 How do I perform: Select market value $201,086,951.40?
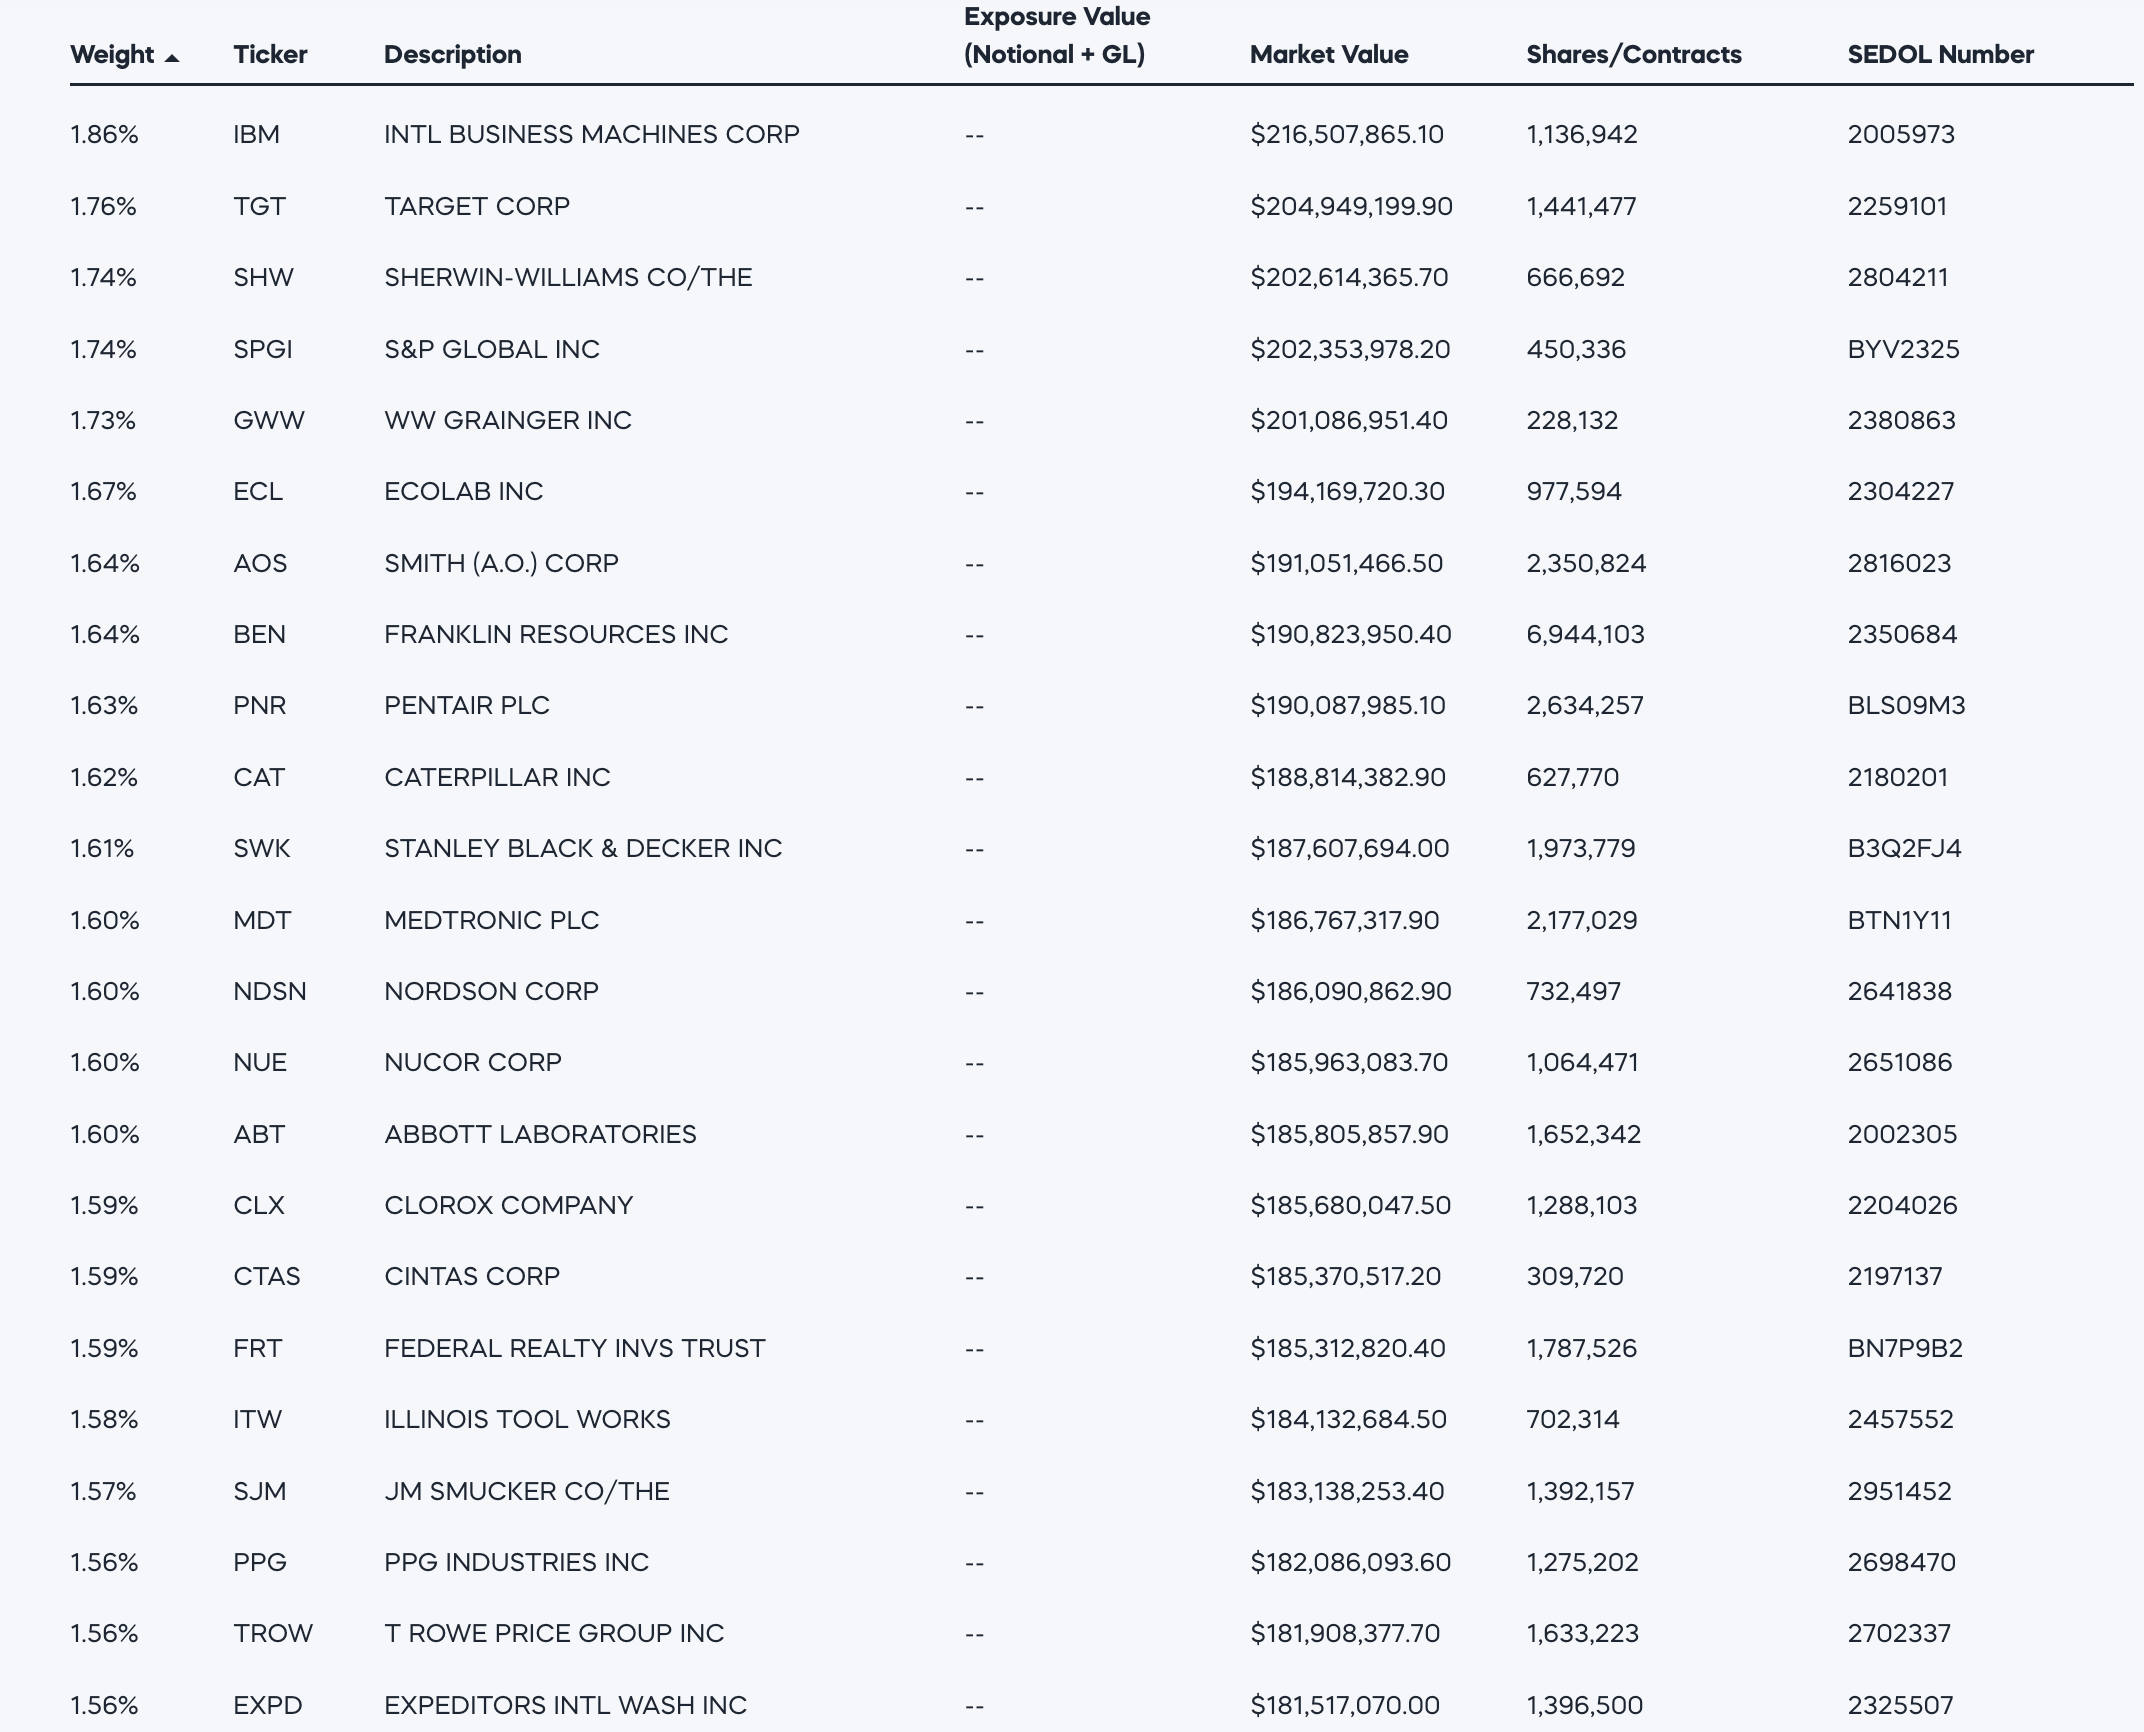point(1349,420)
